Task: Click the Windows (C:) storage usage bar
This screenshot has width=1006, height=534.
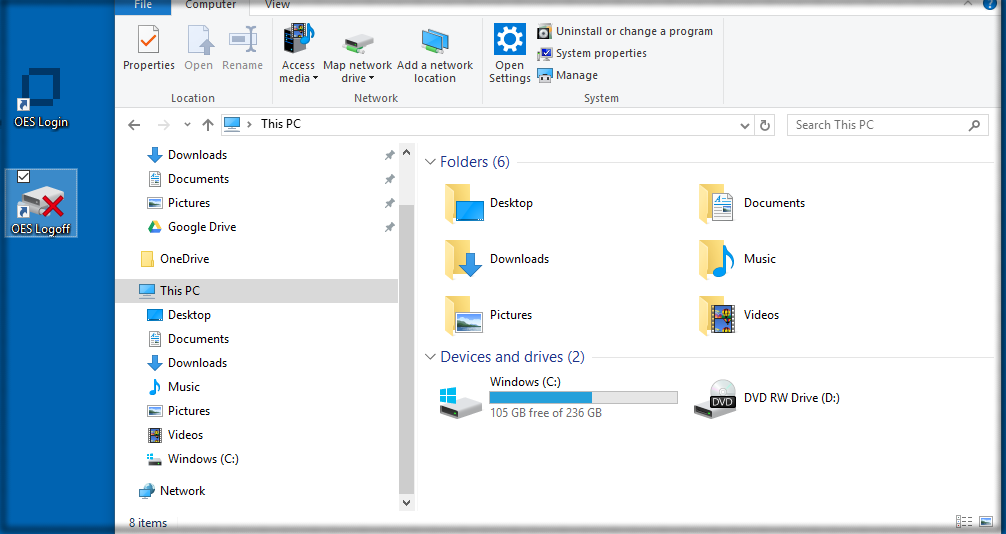Action: (583, 397)
